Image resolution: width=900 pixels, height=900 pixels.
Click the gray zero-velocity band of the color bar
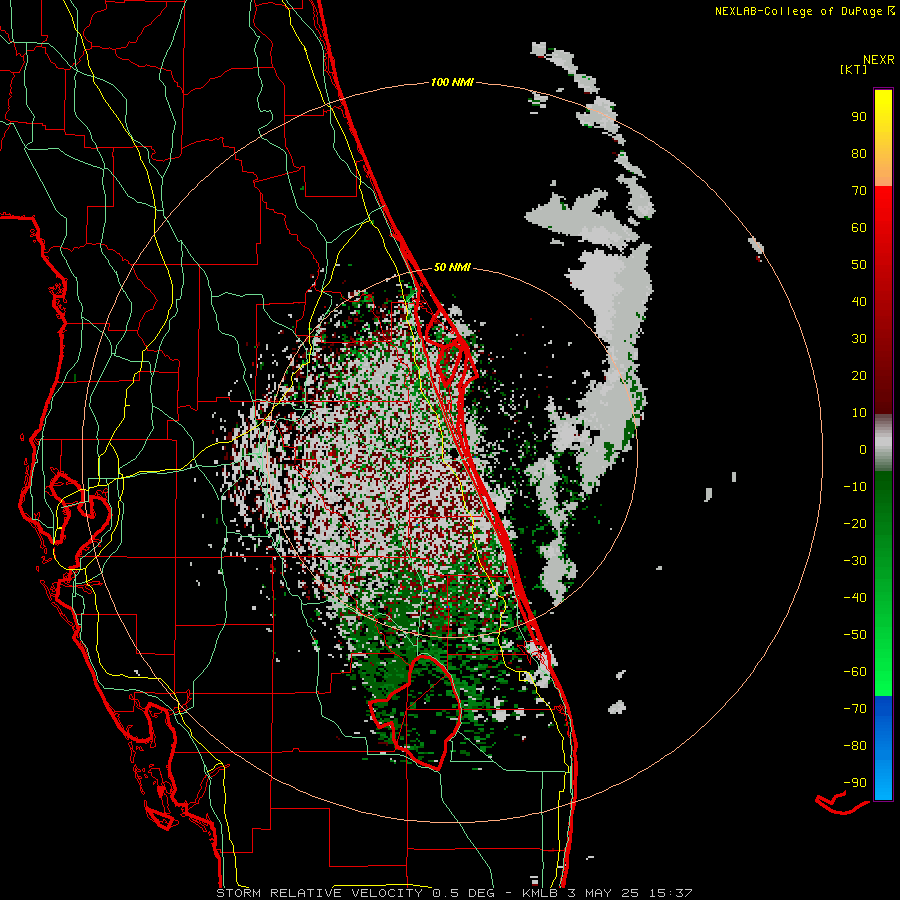coord(883,443)
